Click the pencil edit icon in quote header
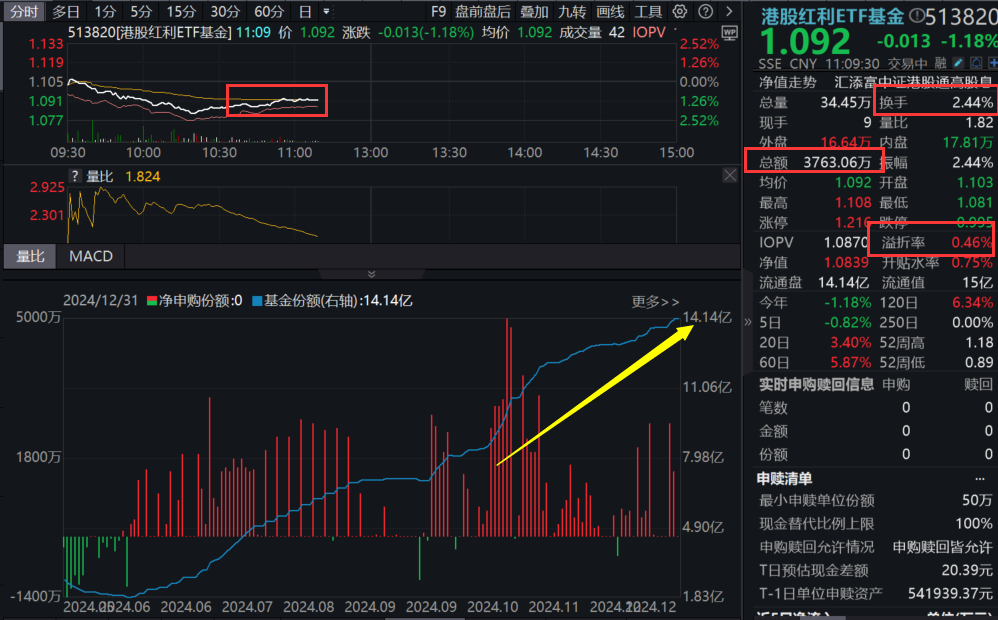This screenshot has height=620, width=998. (959, 64)
